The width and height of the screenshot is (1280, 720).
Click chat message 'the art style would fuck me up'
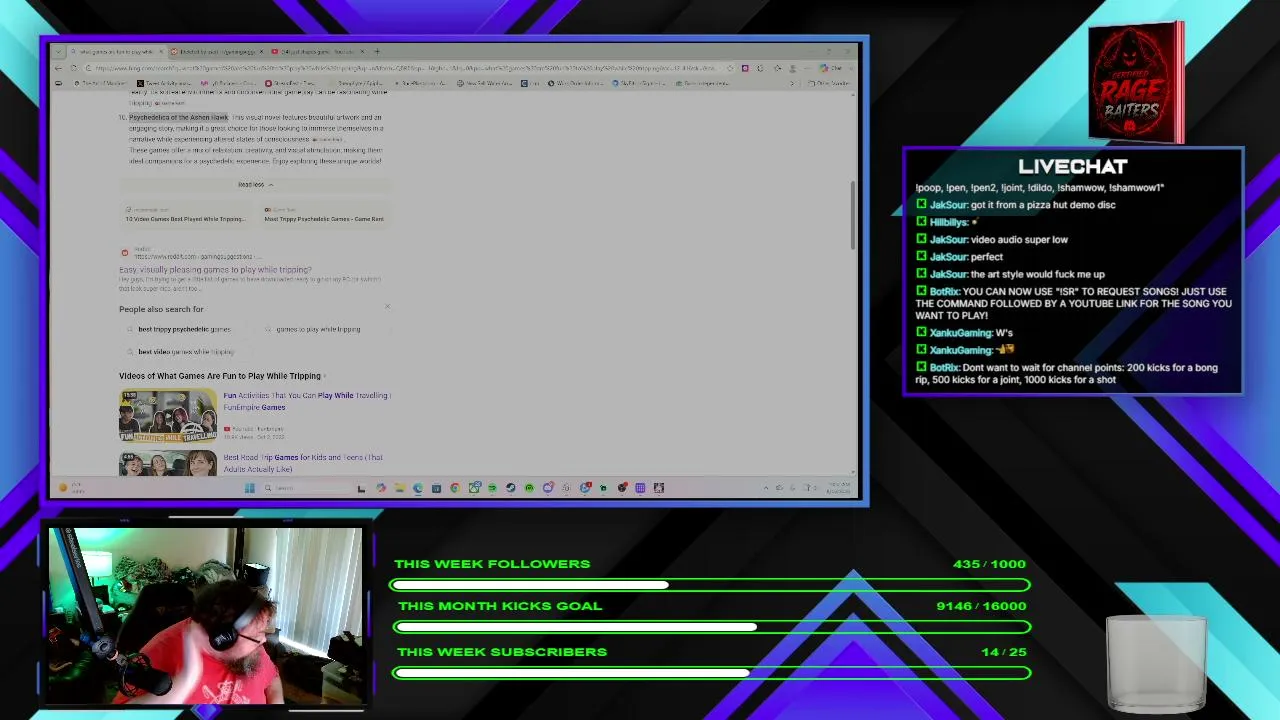click(x=1037, y=274)
